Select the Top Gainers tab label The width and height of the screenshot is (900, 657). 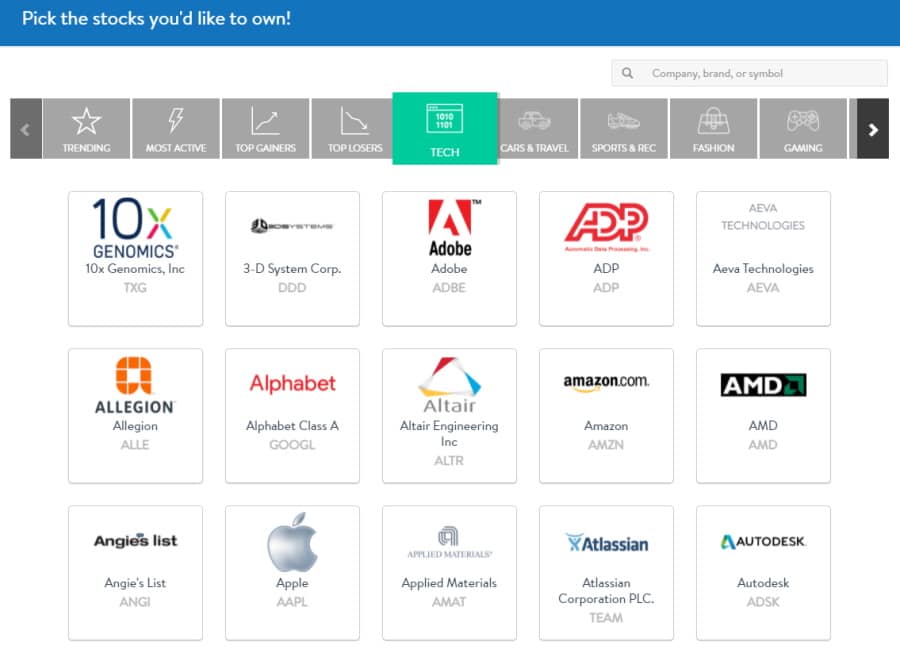coord(265,148)
